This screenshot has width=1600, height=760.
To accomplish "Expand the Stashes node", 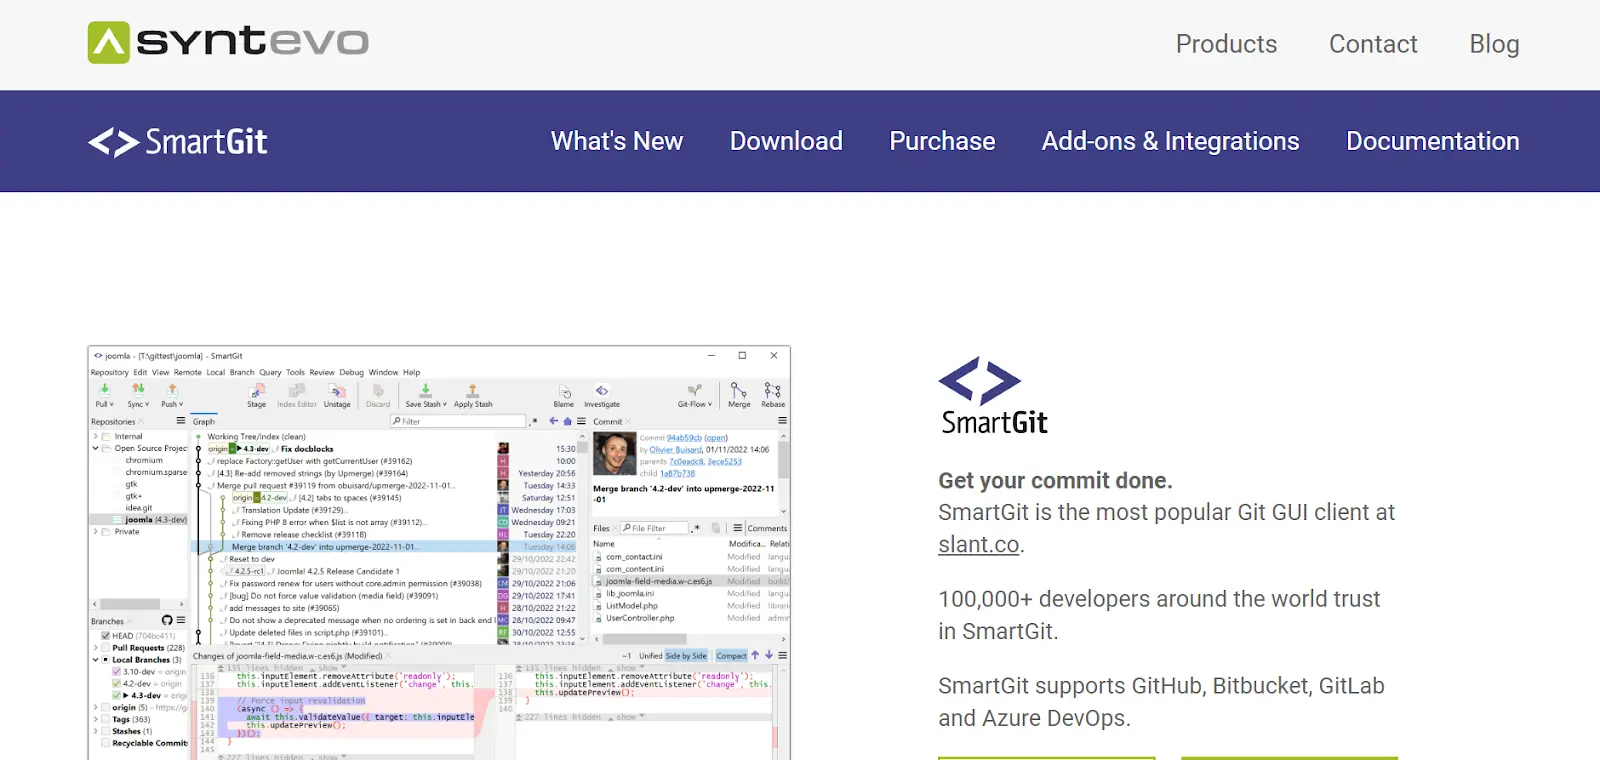I will coord(96,731).
